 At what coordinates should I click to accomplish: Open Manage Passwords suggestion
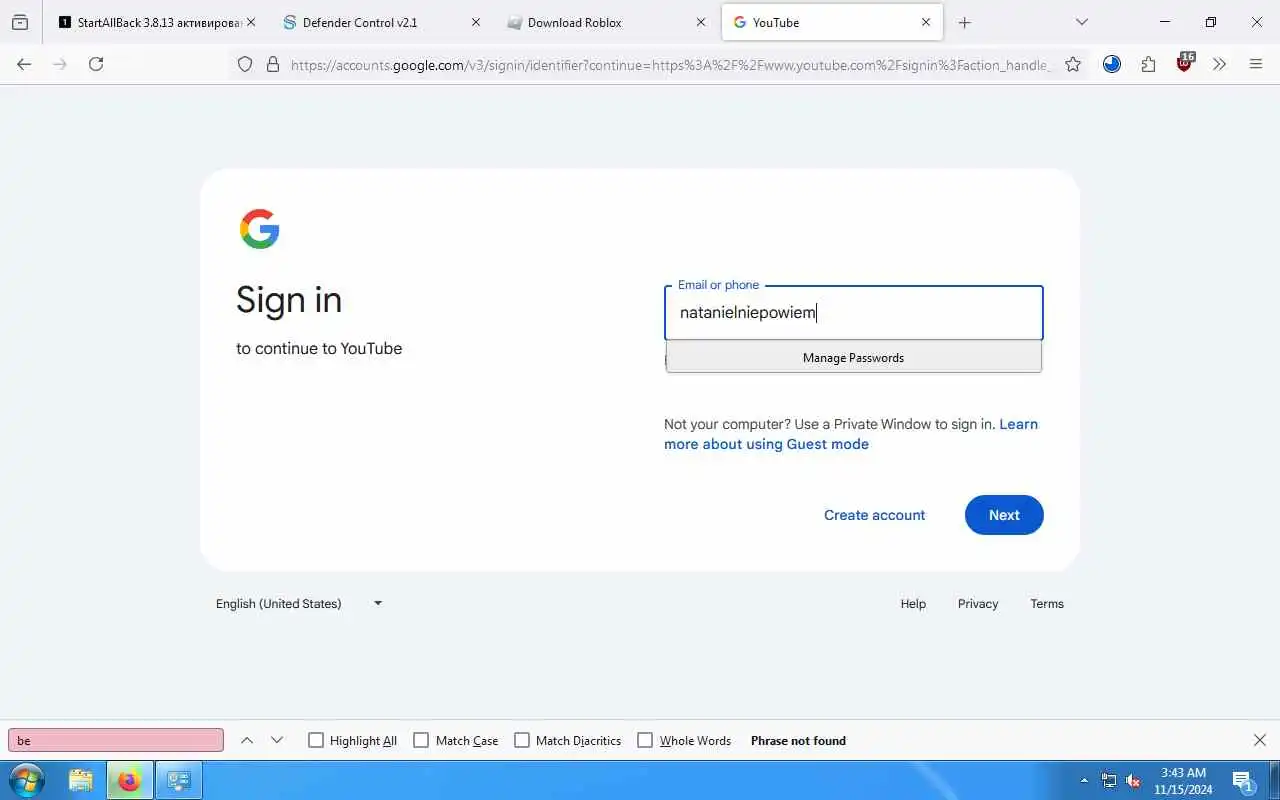(x=853, y=358)
